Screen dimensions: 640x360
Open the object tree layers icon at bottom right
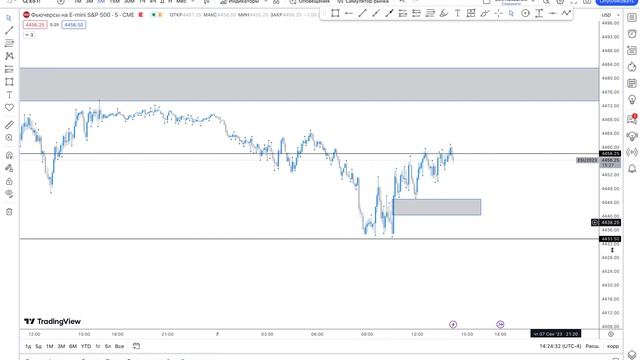pyautogui.click(x=632, y=354)
